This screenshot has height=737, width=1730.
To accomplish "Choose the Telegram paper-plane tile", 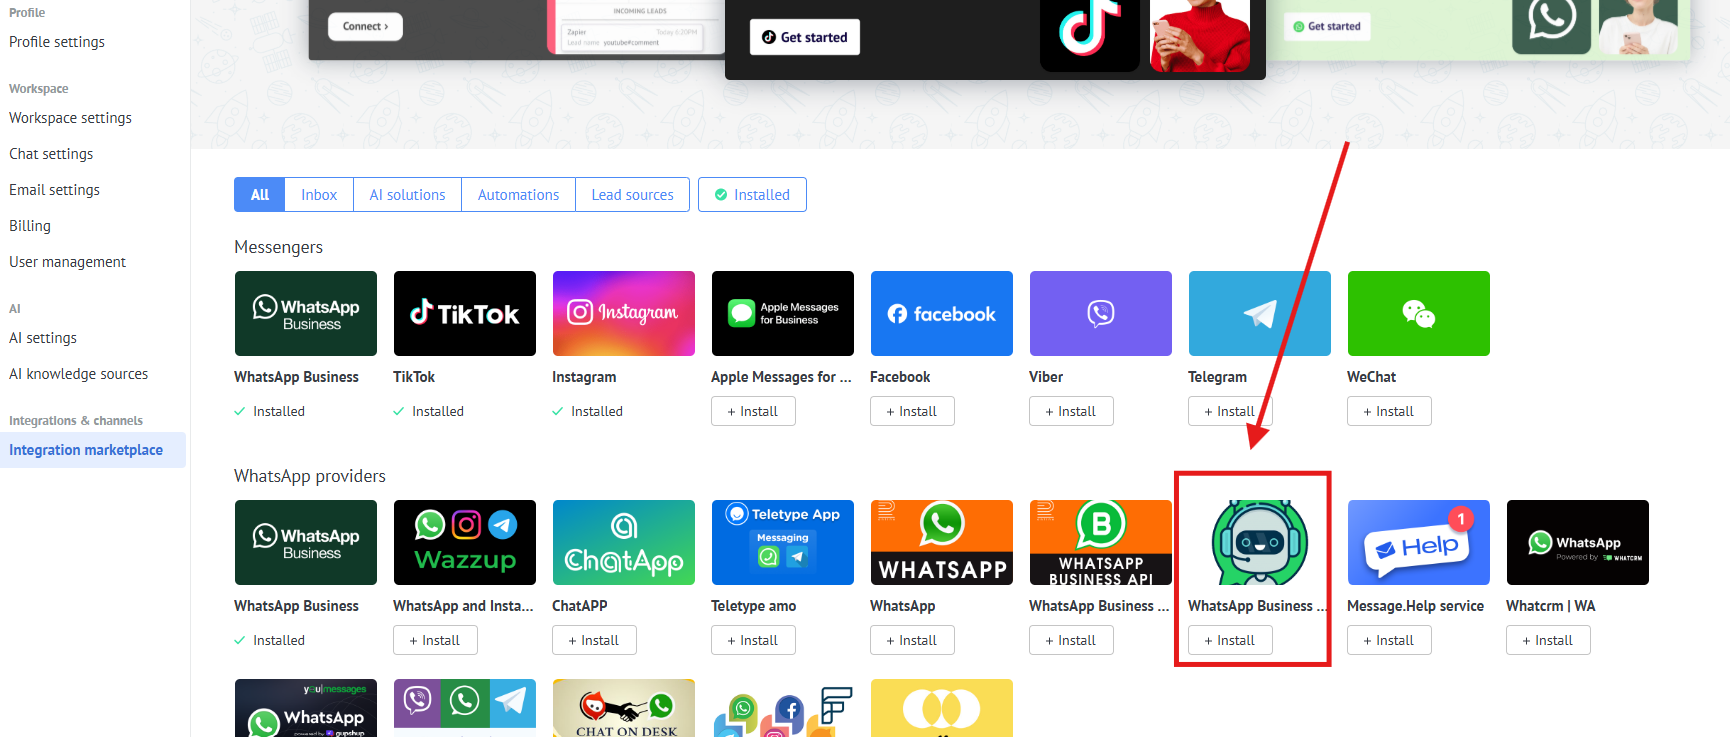I will pyautogui.click(x=1259, y=313).
